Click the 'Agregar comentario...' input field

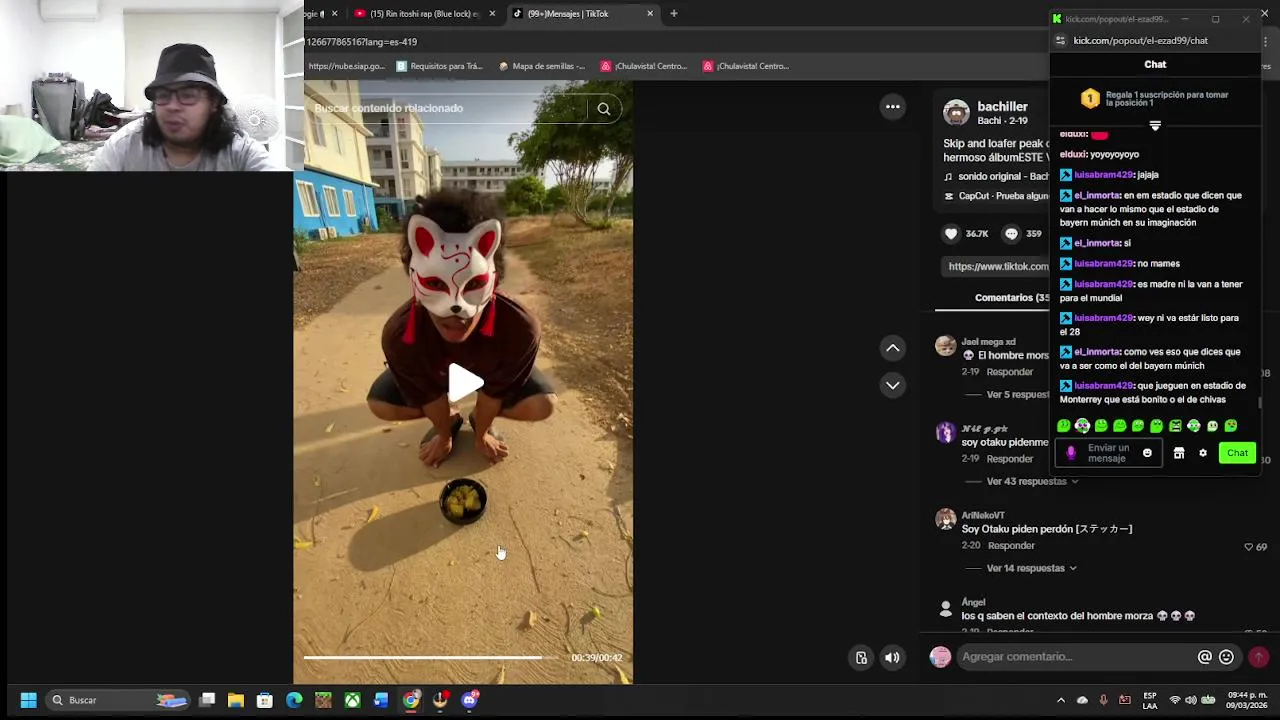pos(1075,657)
